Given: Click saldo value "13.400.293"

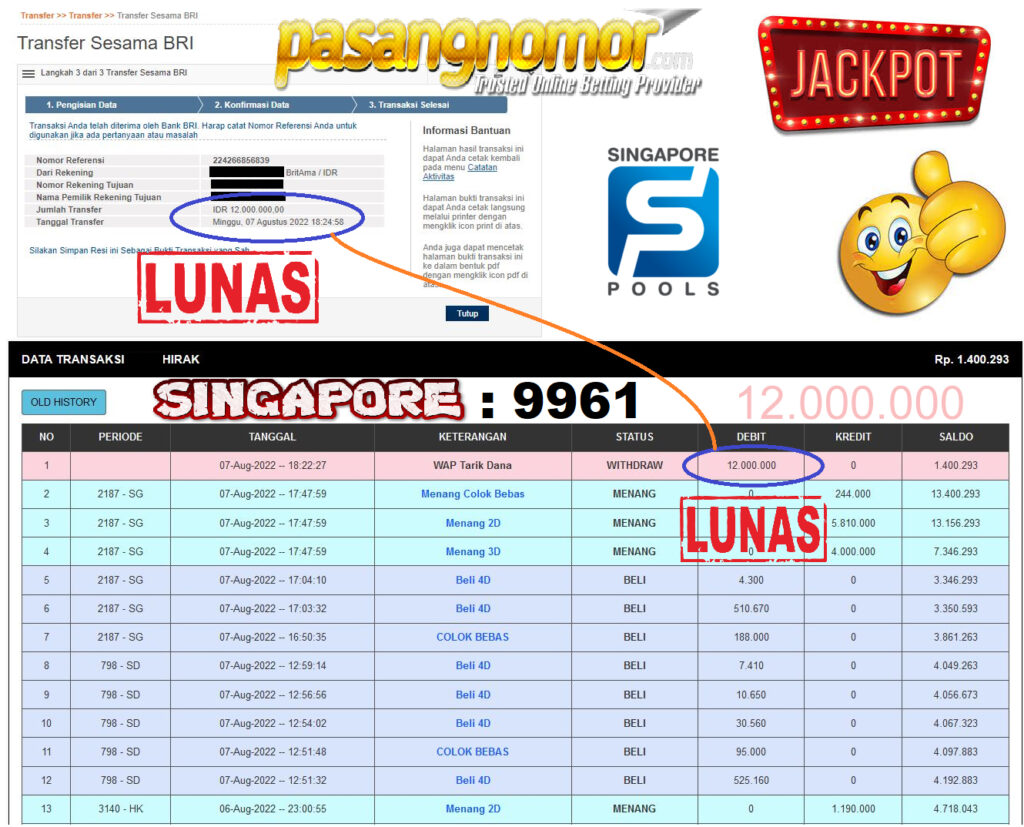Looking at the screenshot, I should click(x=955, y=494).
